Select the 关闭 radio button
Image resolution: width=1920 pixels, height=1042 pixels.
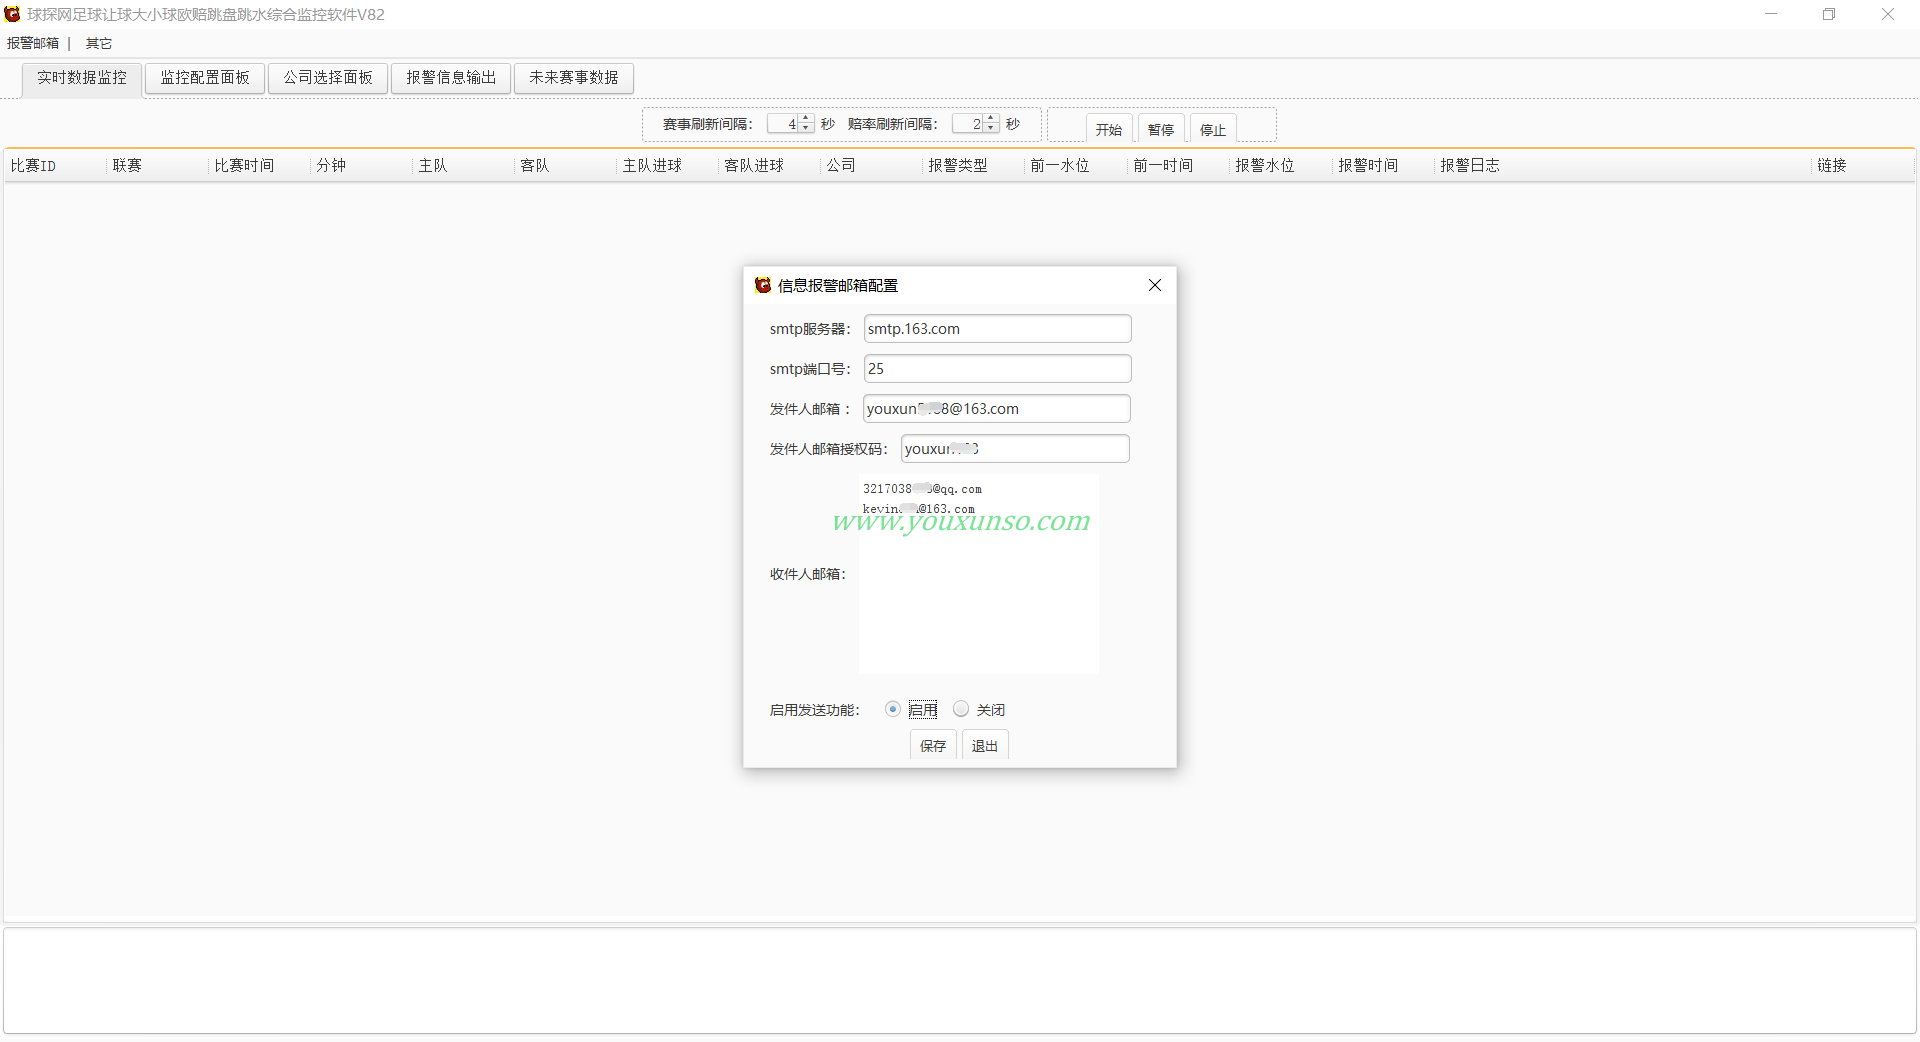coord(961,709)
